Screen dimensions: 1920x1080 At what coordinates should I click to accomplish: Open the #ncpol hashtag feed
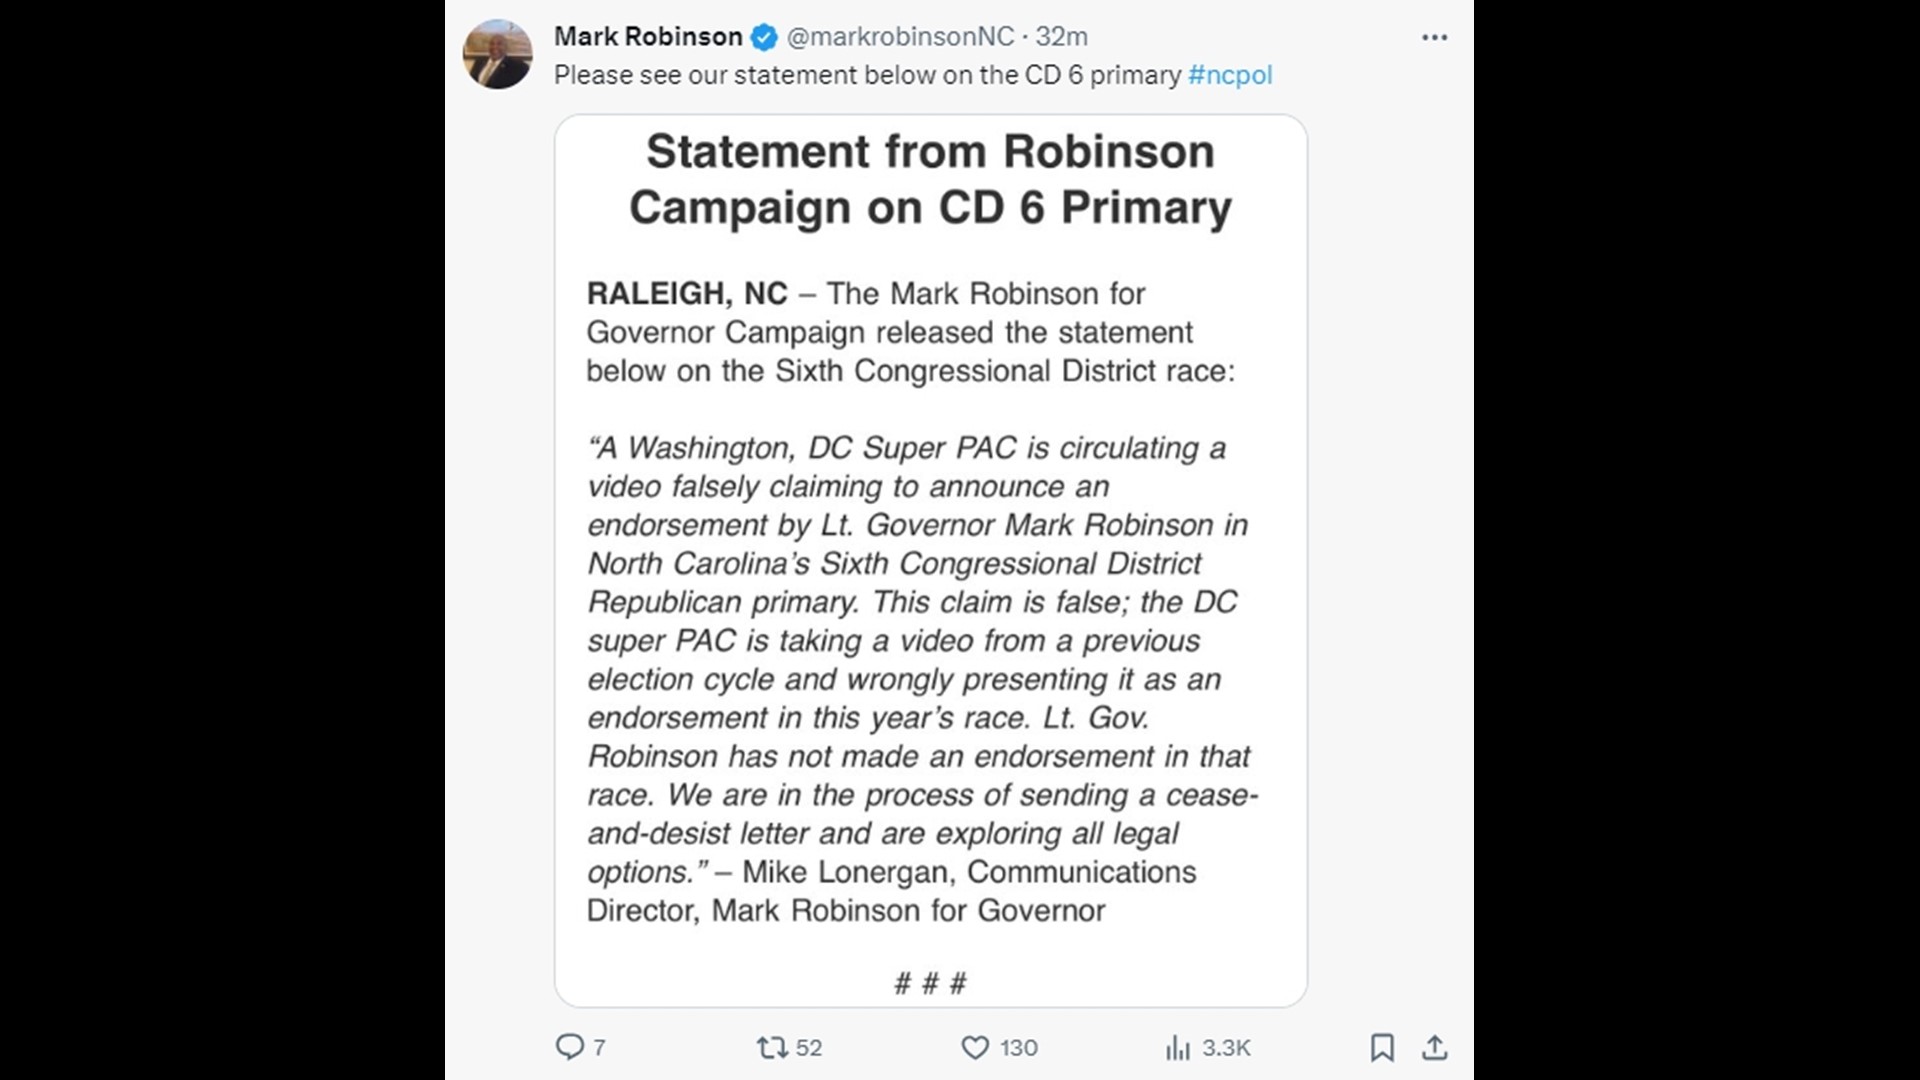[x=1231, y=74]
